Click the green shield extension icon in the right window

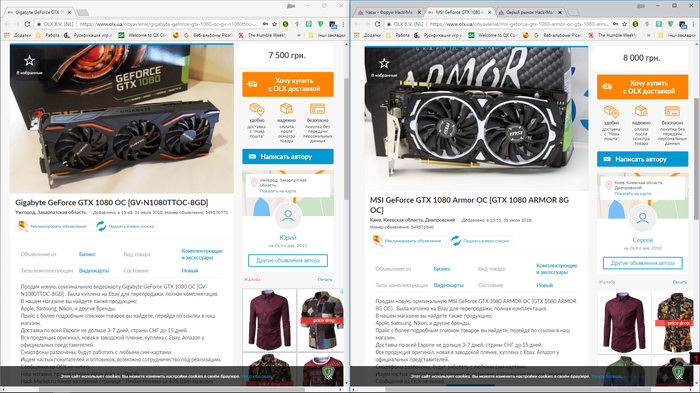pyautogui.click(x=671, y=24)
